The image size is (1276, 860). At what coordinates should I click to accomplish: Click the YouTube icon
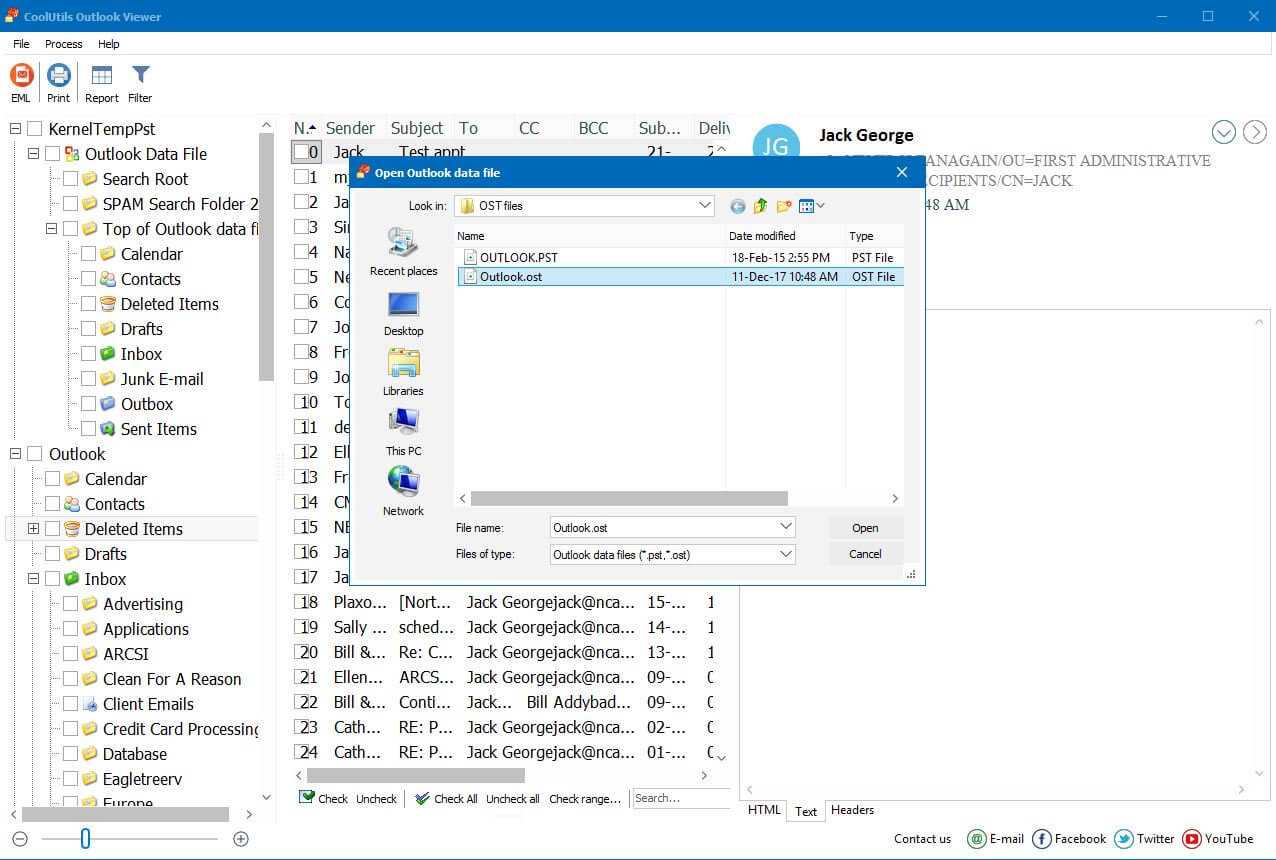tap(1192, 839)
